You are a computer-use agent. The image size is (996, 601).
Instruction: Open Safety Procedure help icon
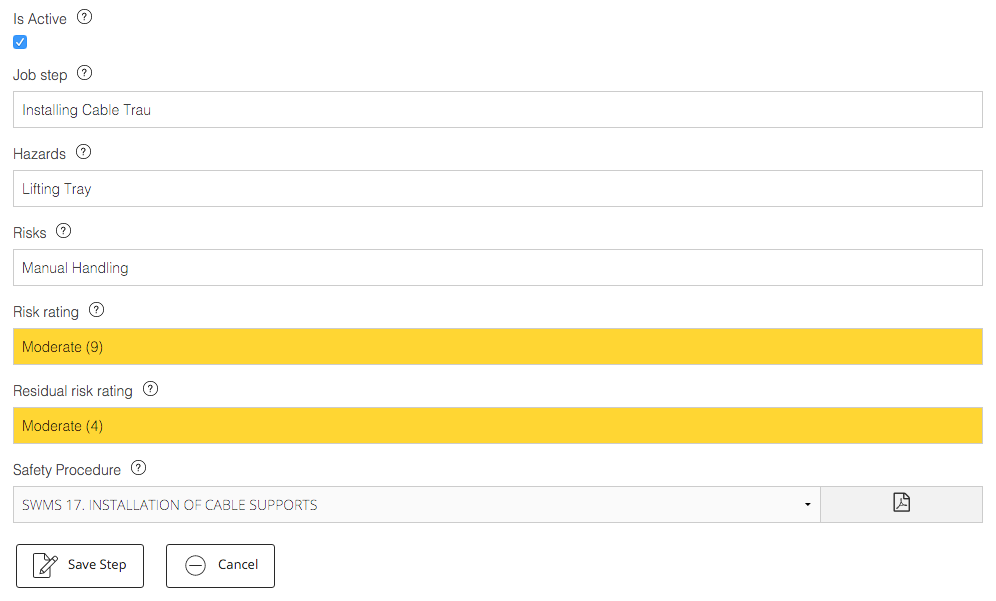(x=138, y=468)
